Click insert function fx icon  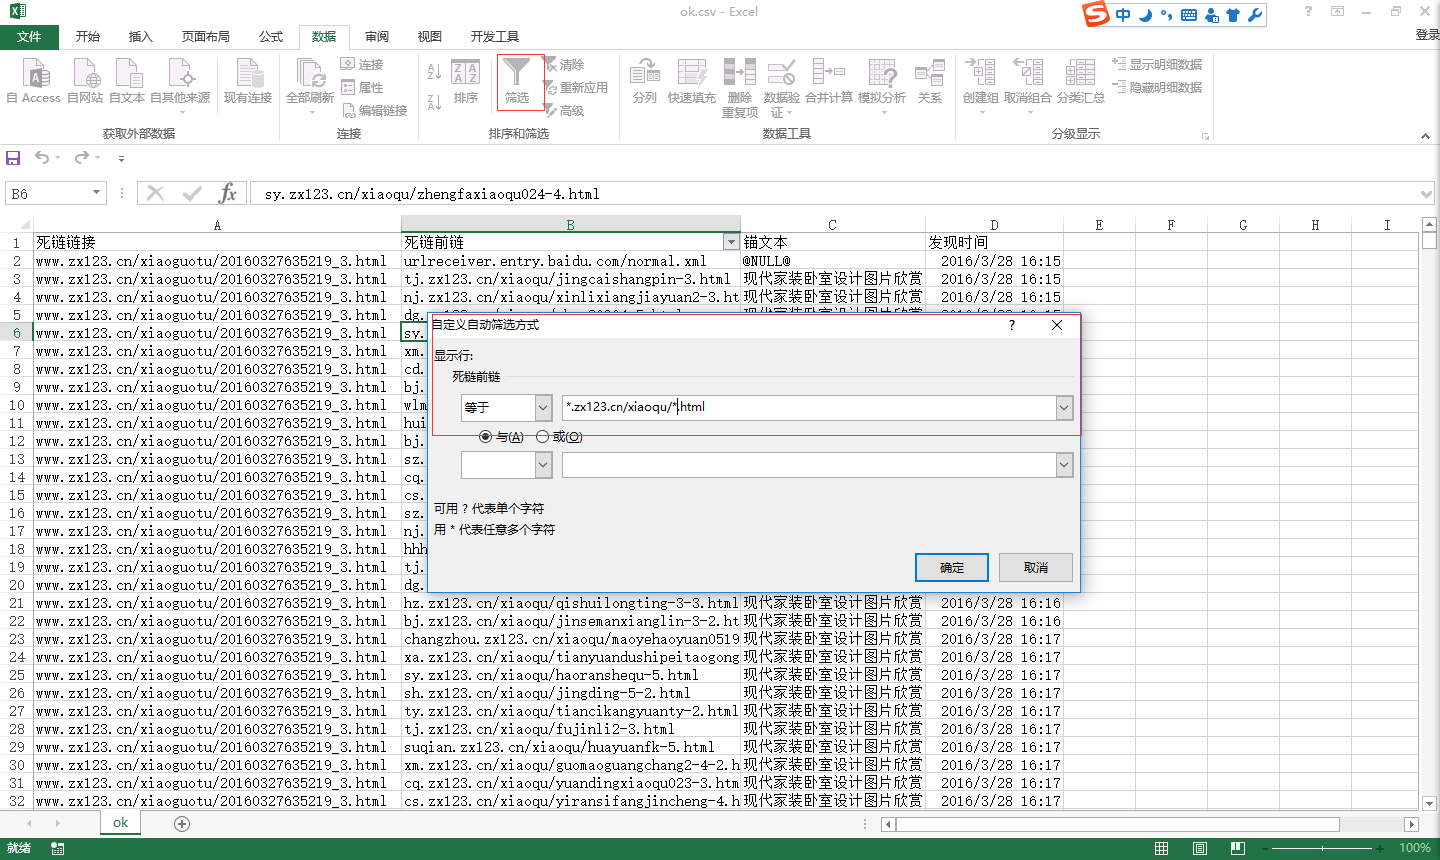tap(228, 193)
